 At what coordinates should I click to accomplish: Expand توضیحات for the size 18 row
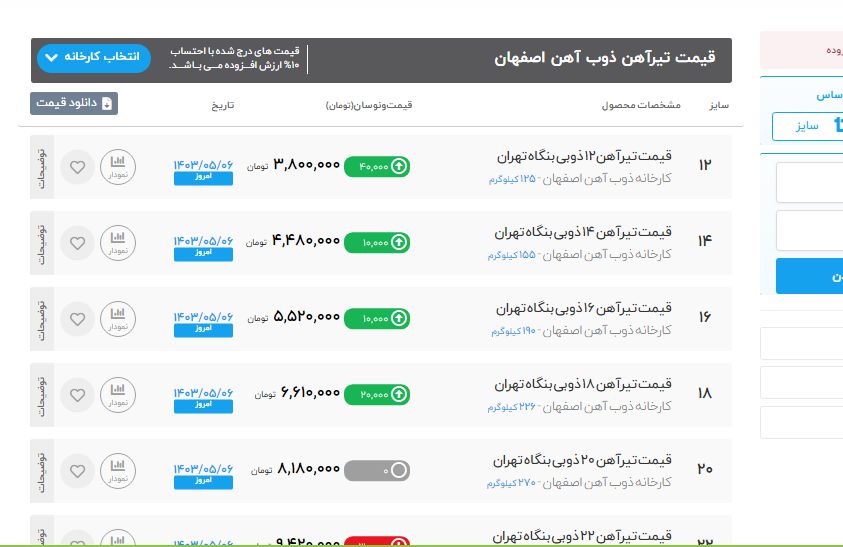pos(42,394)
